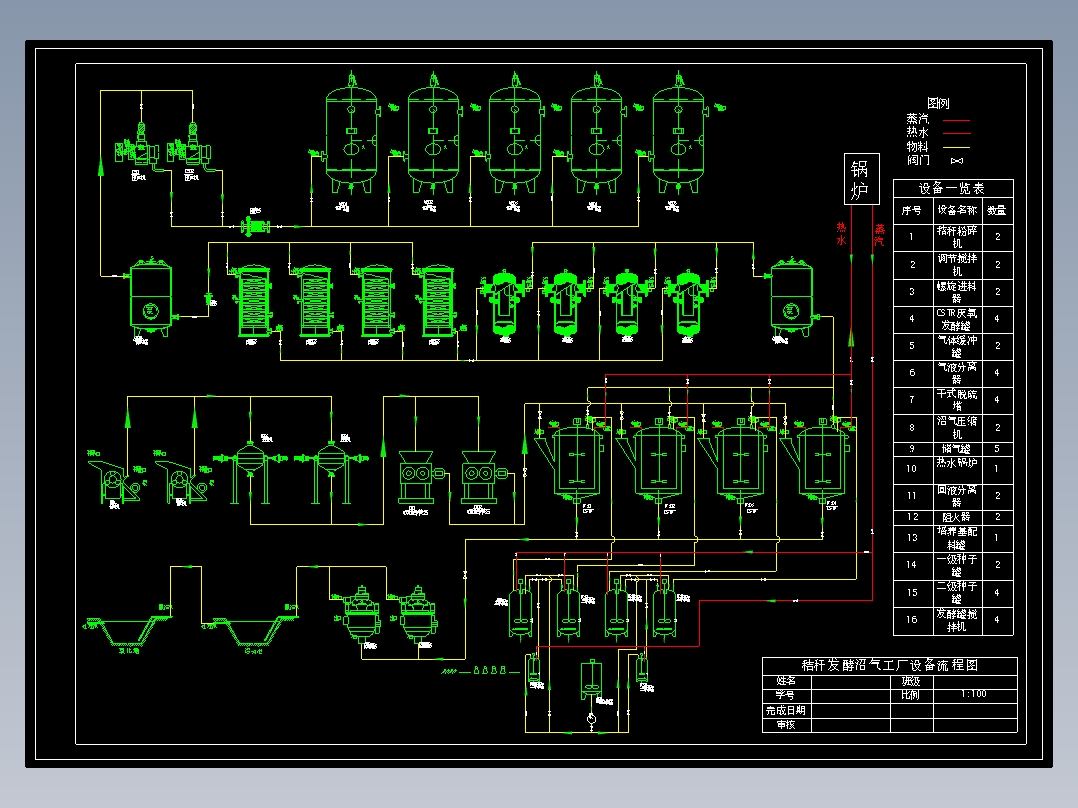Select the drawing title 秸秆发酵沼气工厂设备流程图
This screenshot has width=1078, height=808.
(890, 665)
